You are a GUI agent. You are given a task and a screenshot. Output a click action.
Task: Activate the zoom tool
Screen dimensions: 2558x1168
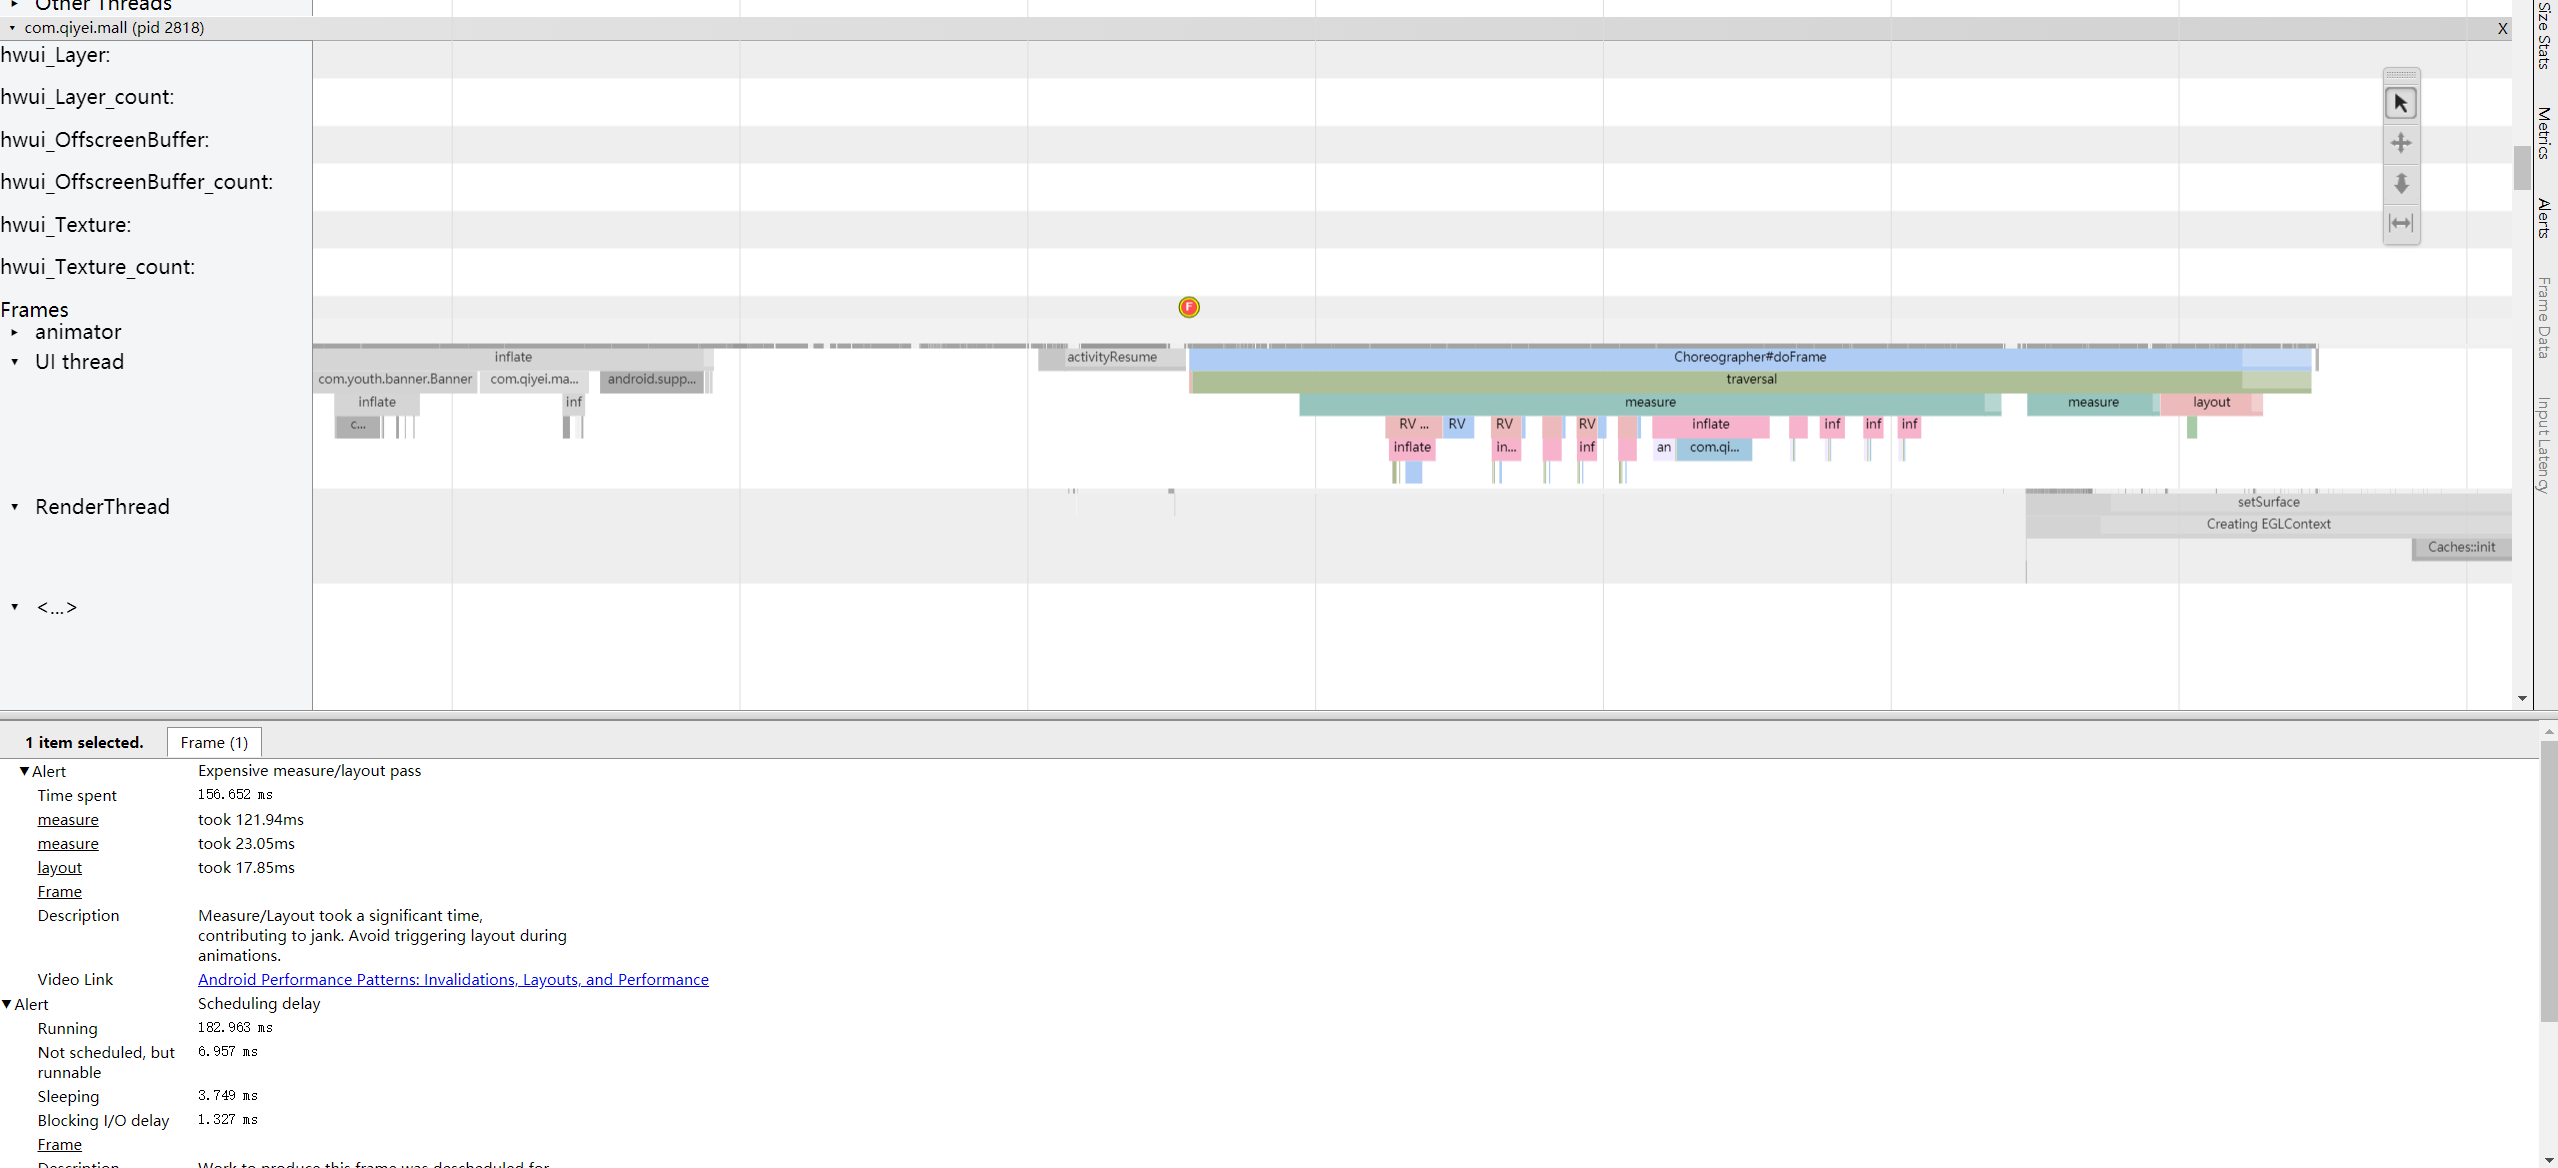(2401, 184)
